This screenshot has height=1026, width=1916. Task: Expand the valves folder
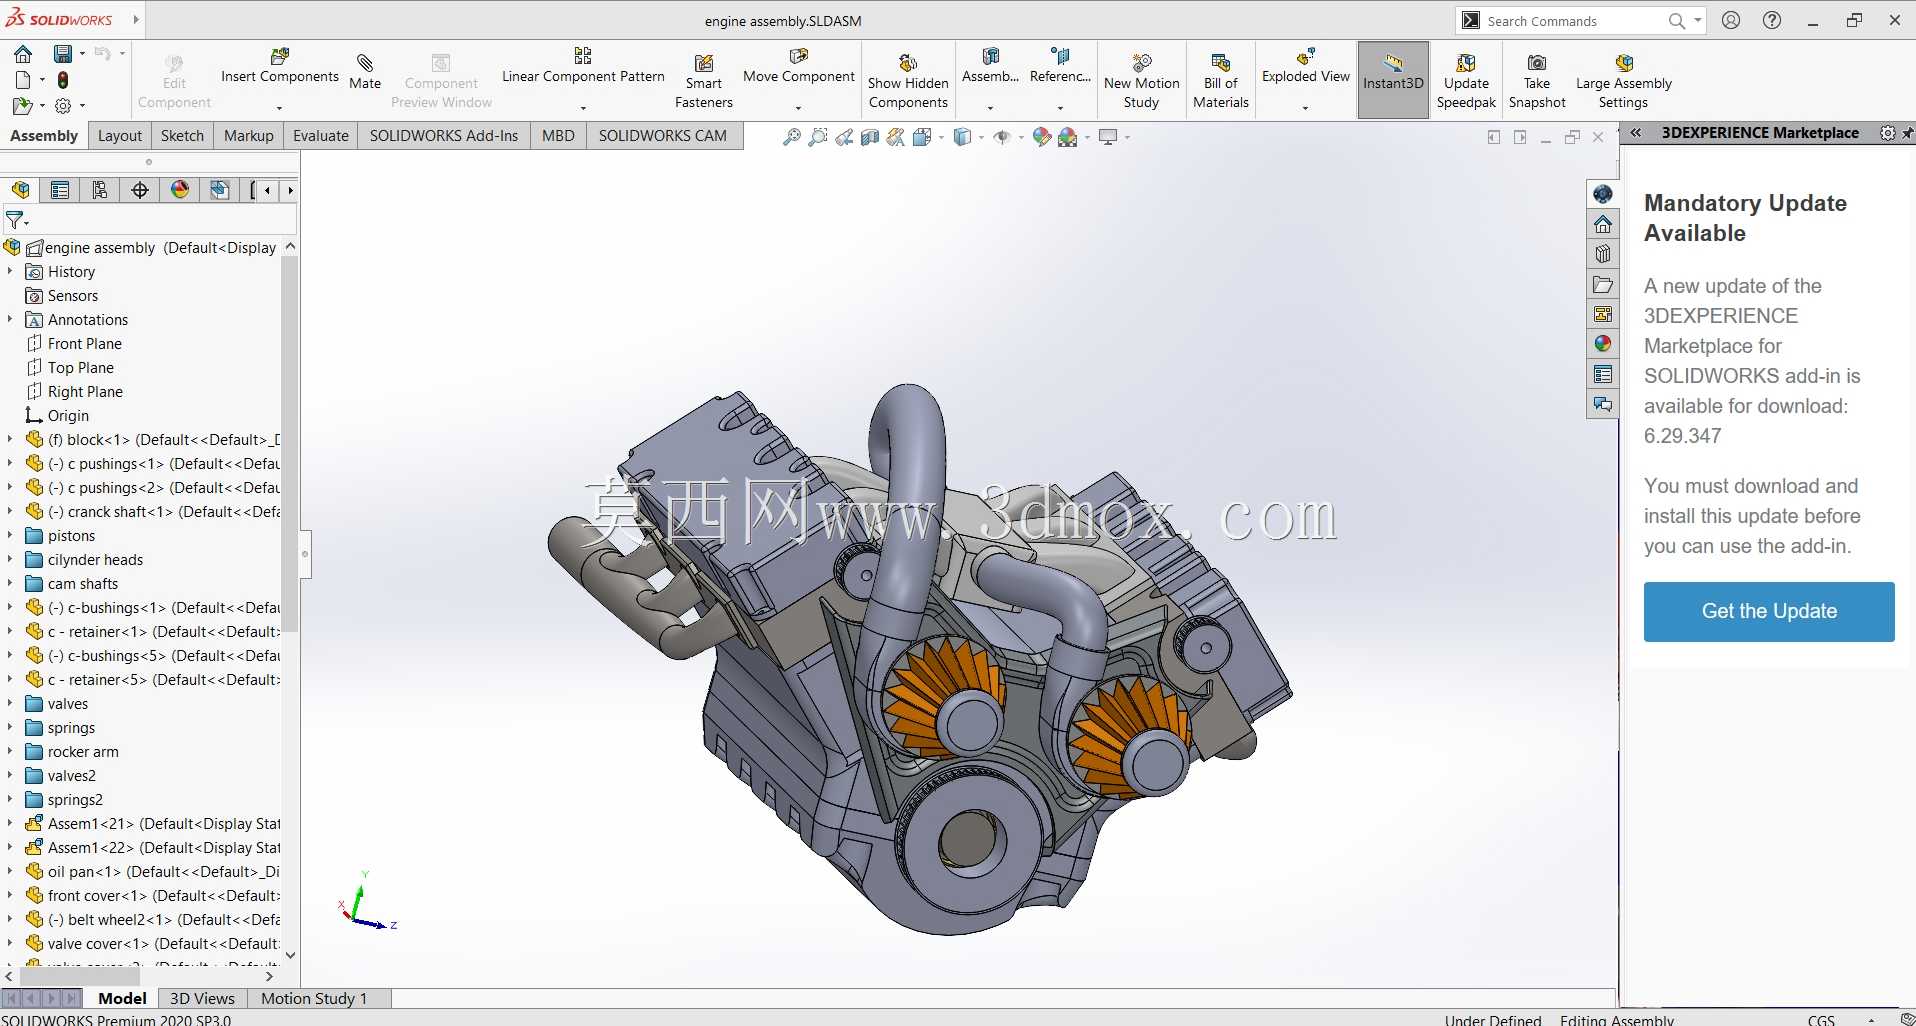pos(10,703)
